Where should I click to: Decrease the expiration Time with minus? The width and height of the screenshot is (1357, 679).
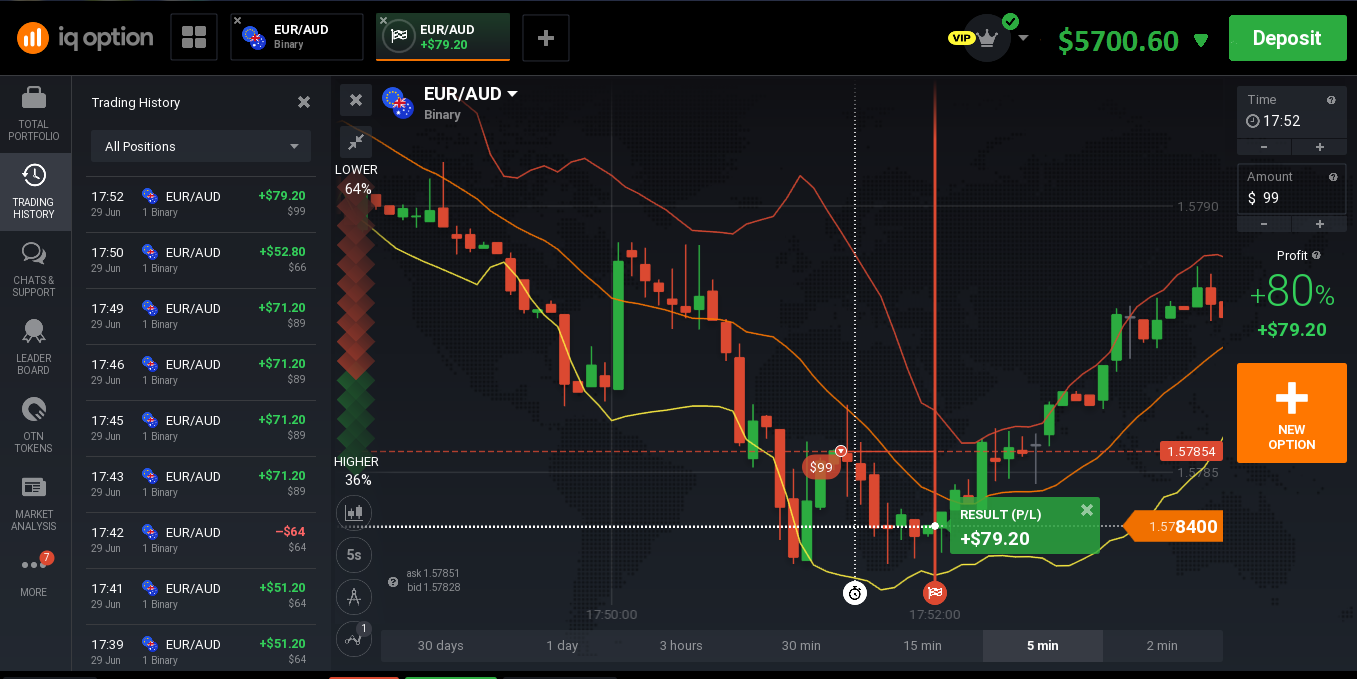pyautogui.click(x=1263, y=147)
